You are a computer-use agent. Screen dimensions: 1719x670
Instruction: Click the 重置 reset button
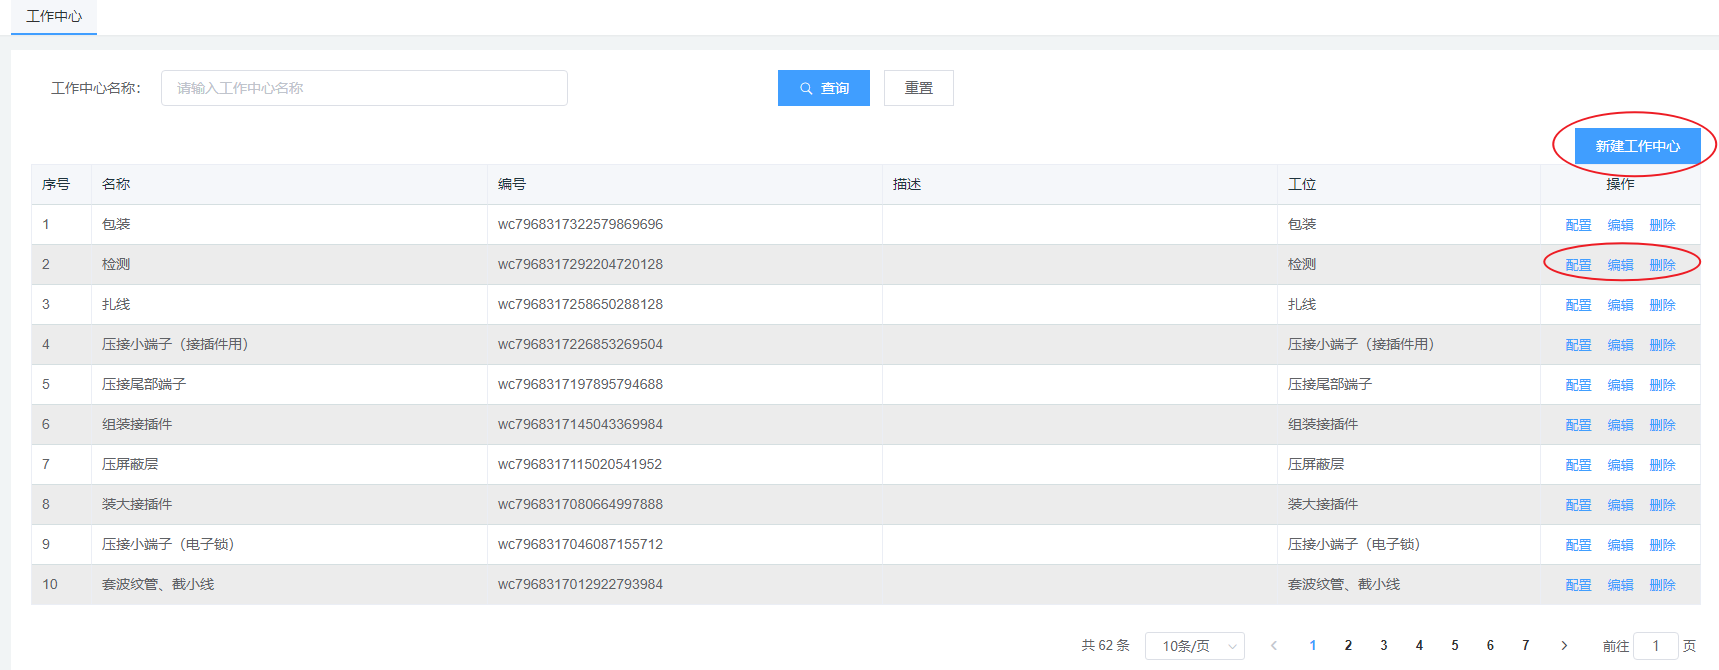pos(918,88)
